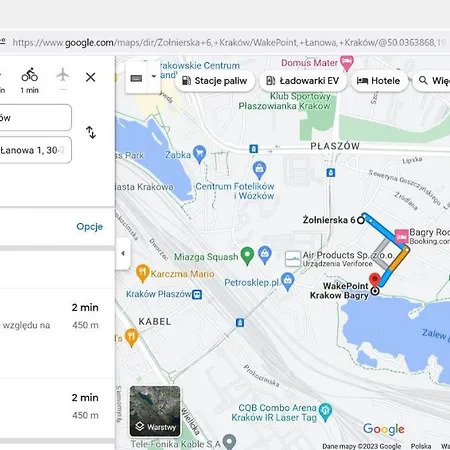Show Hotele on the map
This screenshot has width=450, height=450.
click(x=379, y=81)
